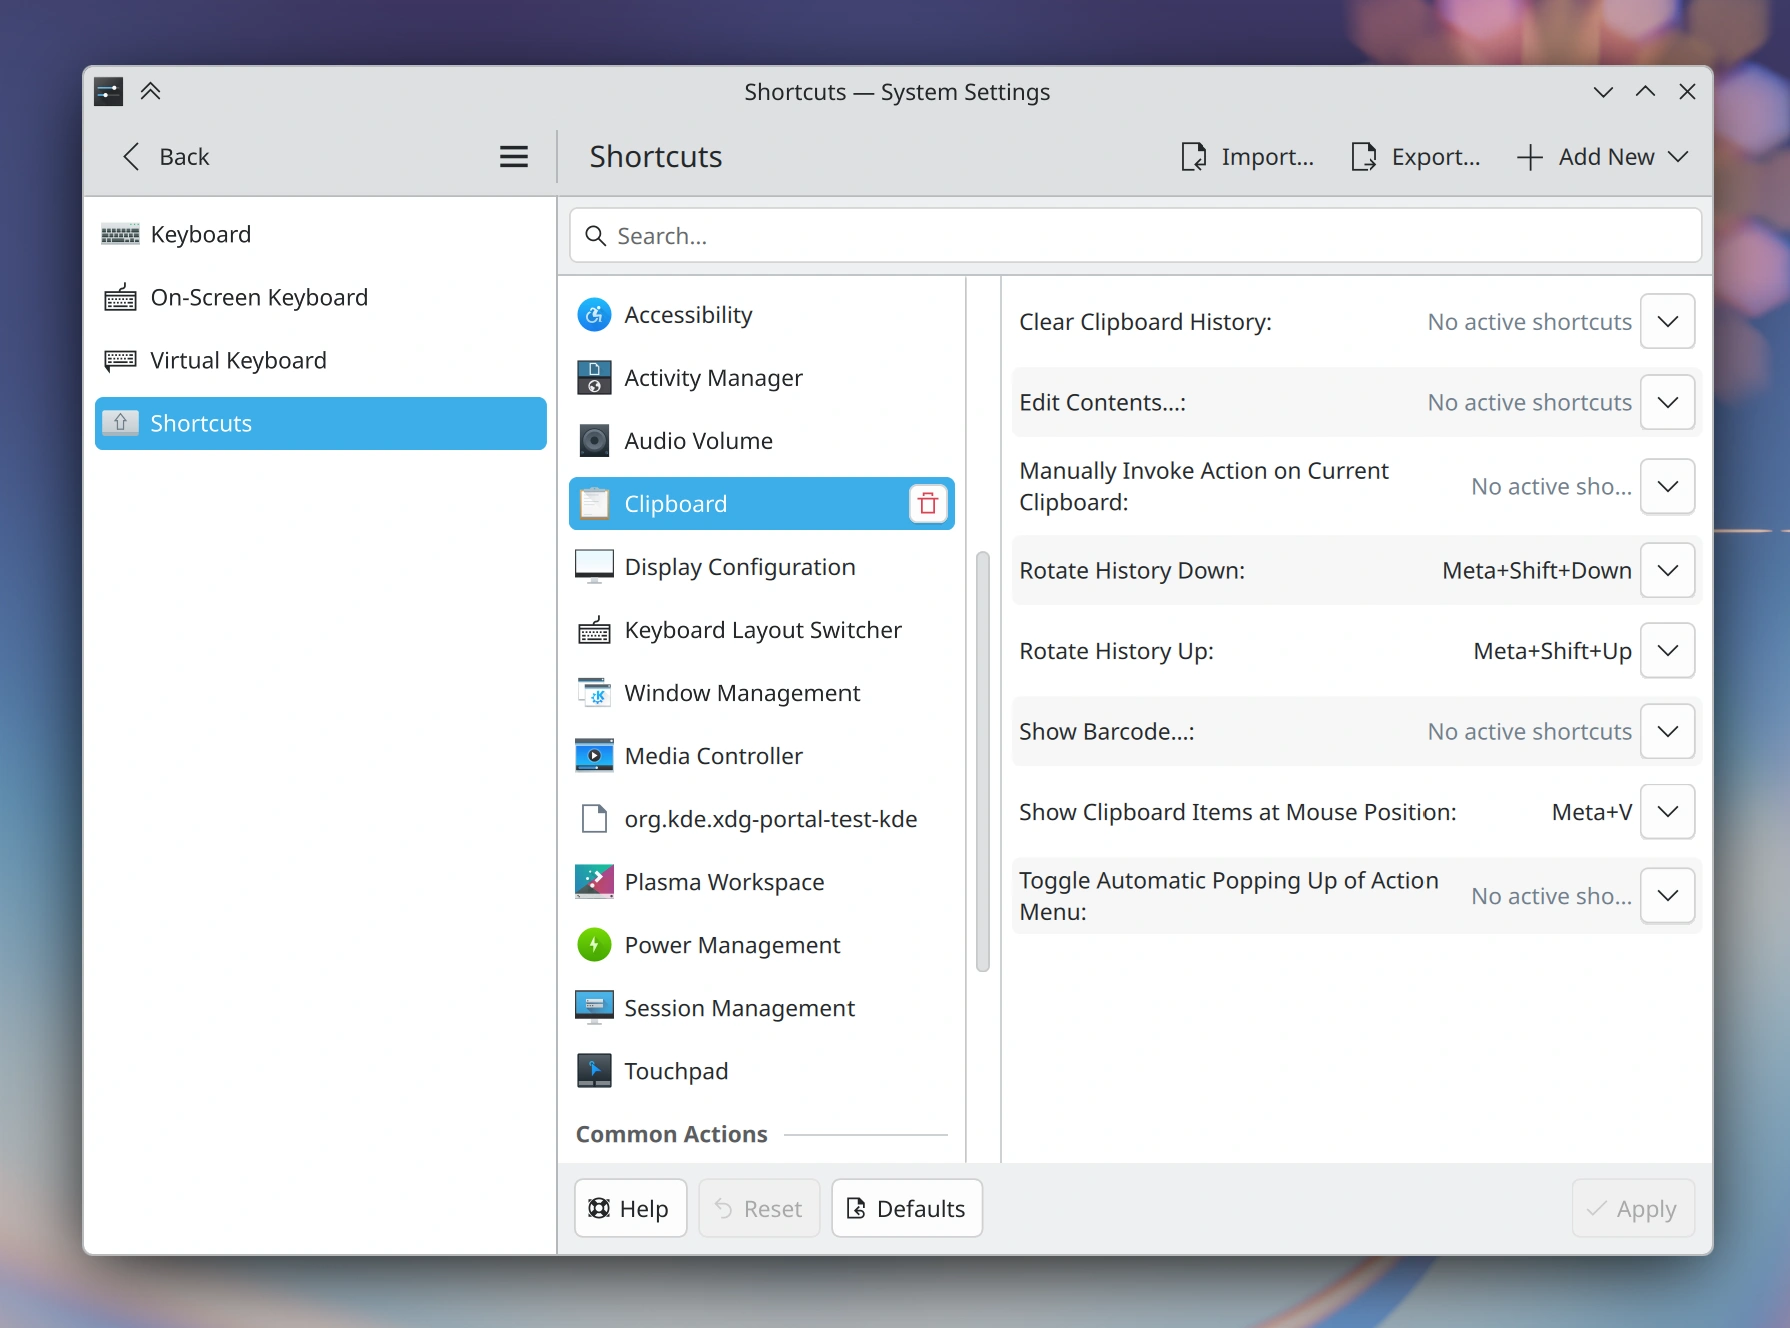Viewport: 1790px width, 1328px height.
Task: Click the double-chevron keep-above icon in titlebar
Action: (150, 92)
